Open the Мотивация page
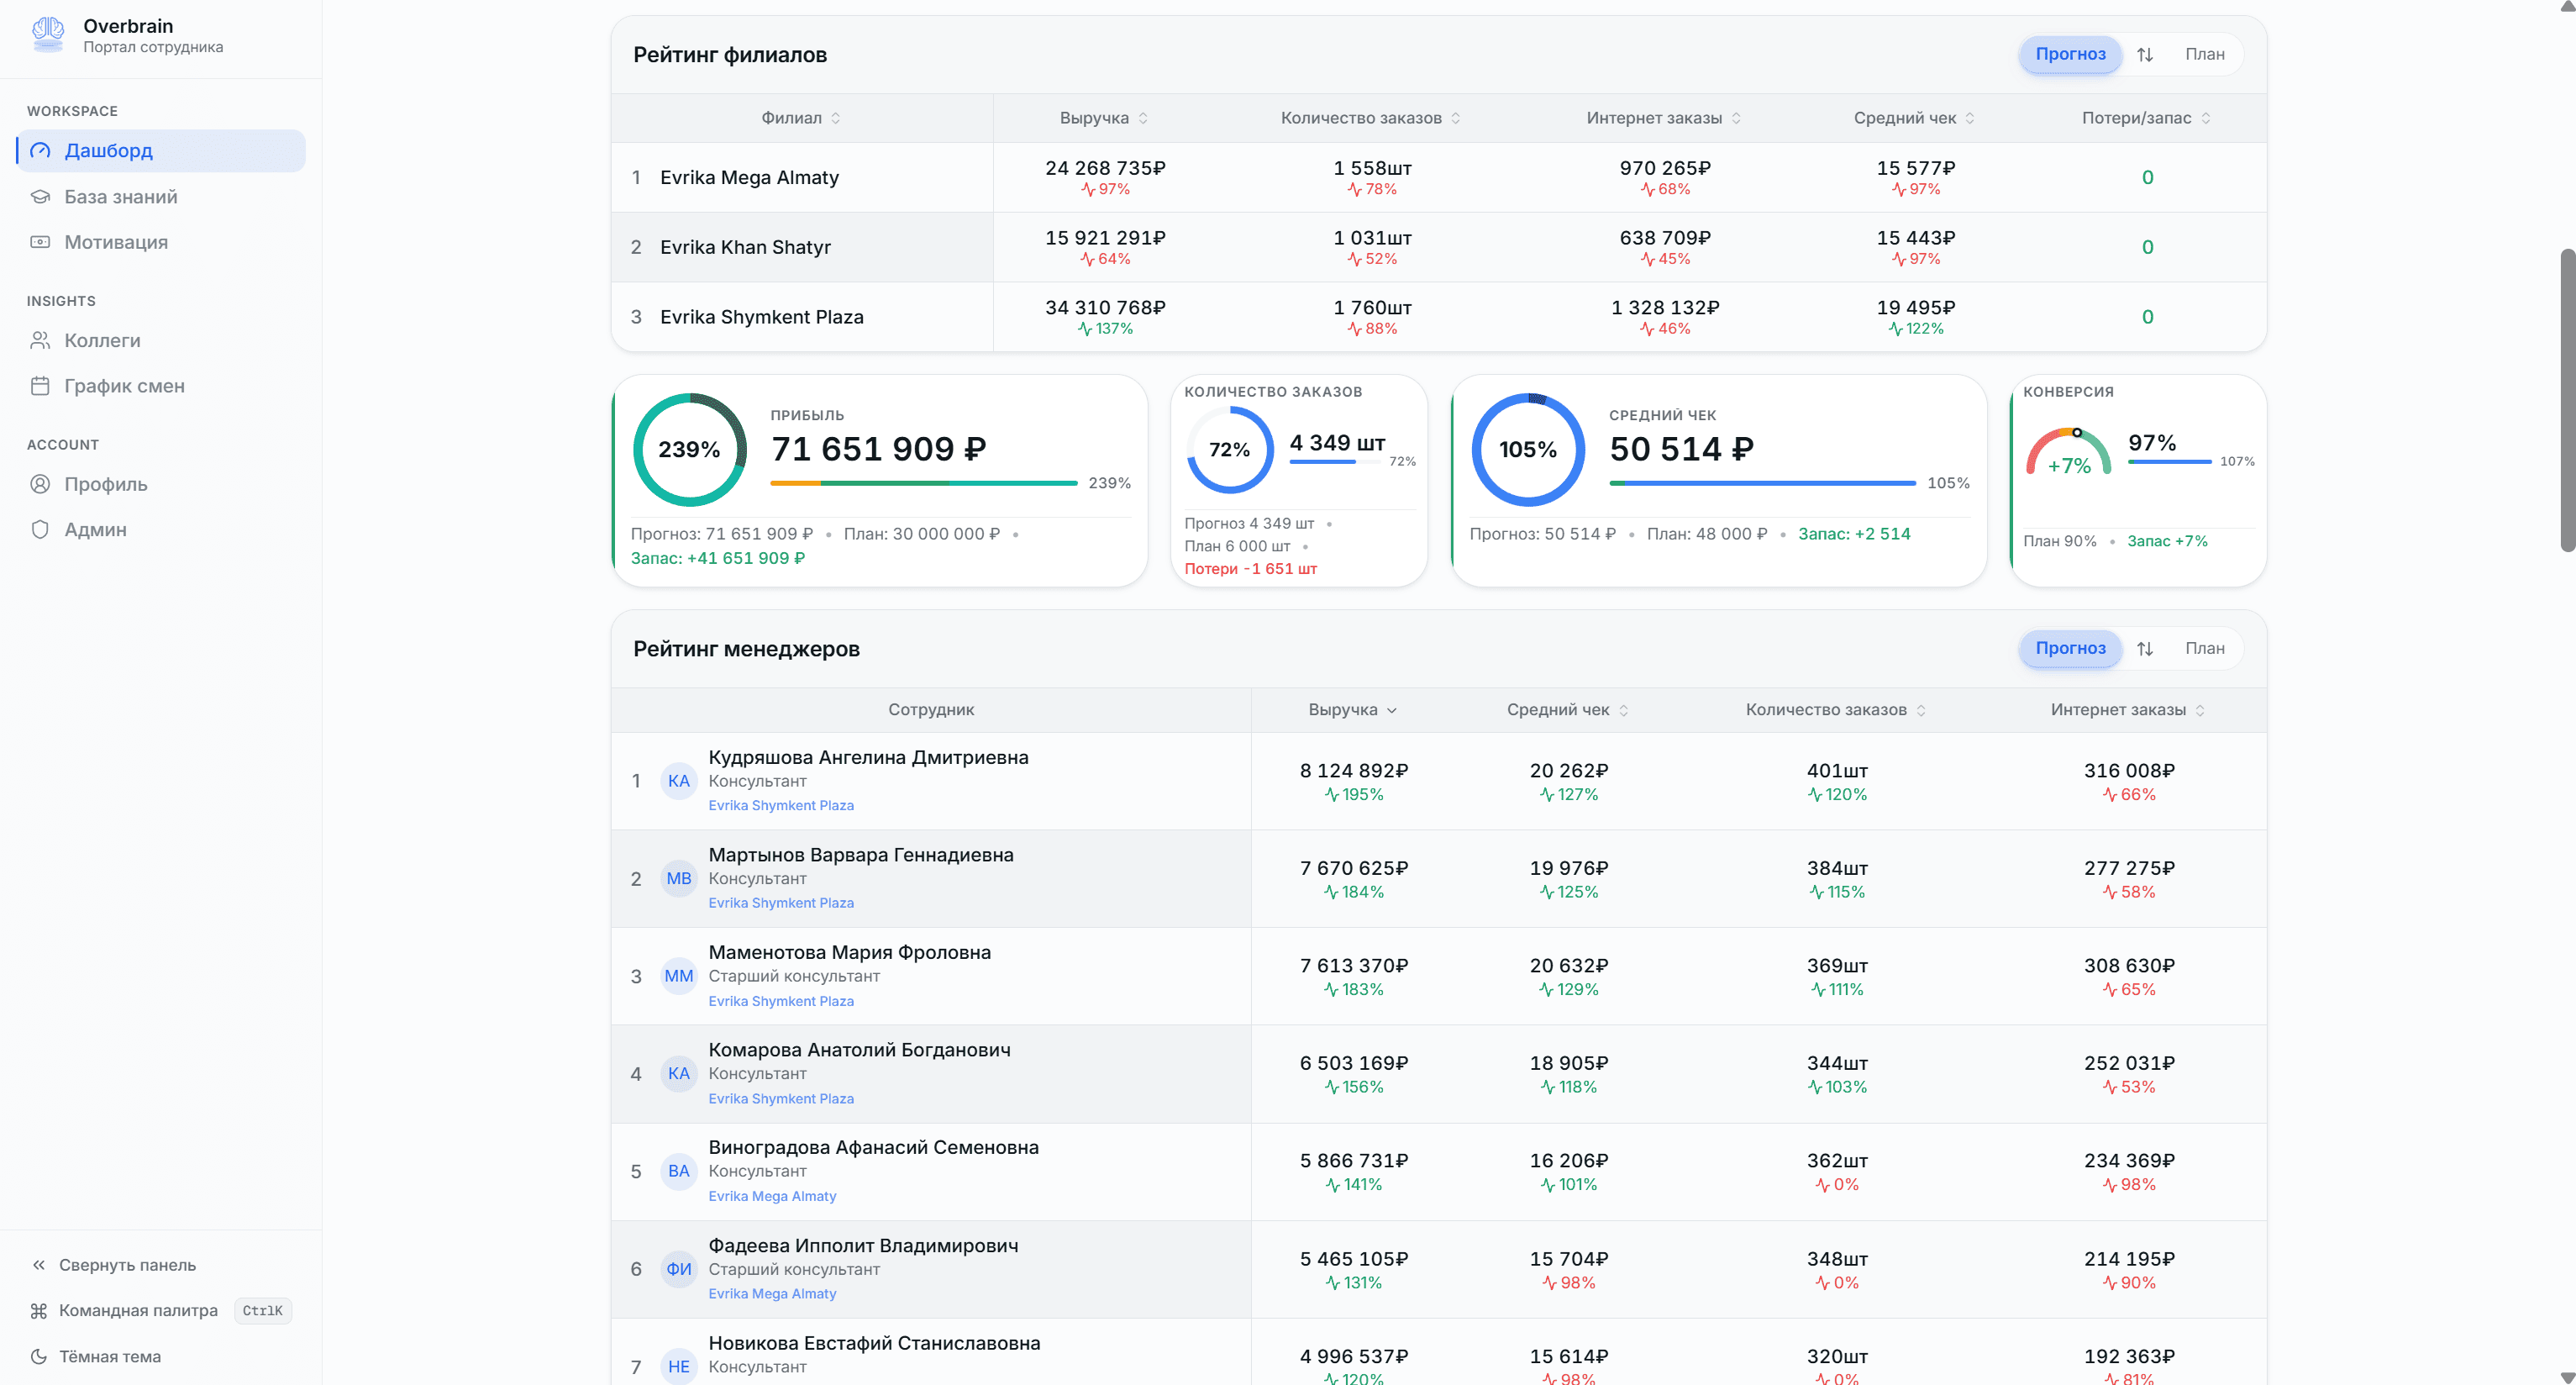The height and width of the screenshot is (1385, 2576). pyautogui.click(x=161, y=242)
